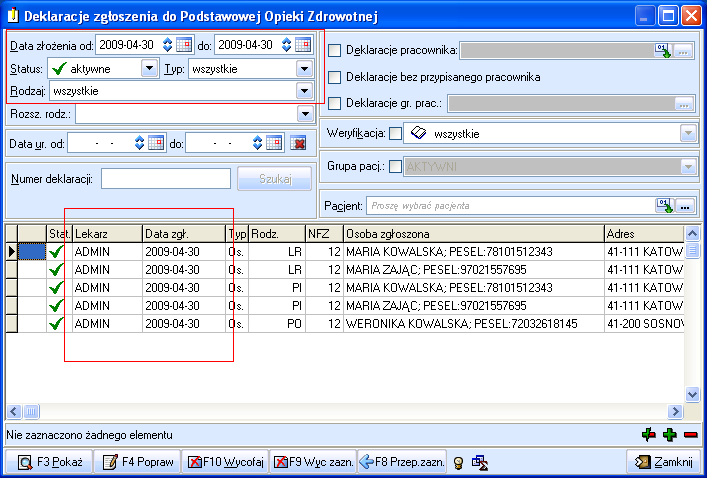The height and width of the screenshot is (478, 707).
Task: Click row selector of MARIA KOWALSKA PI row
Action: click(x=12, y=288)
